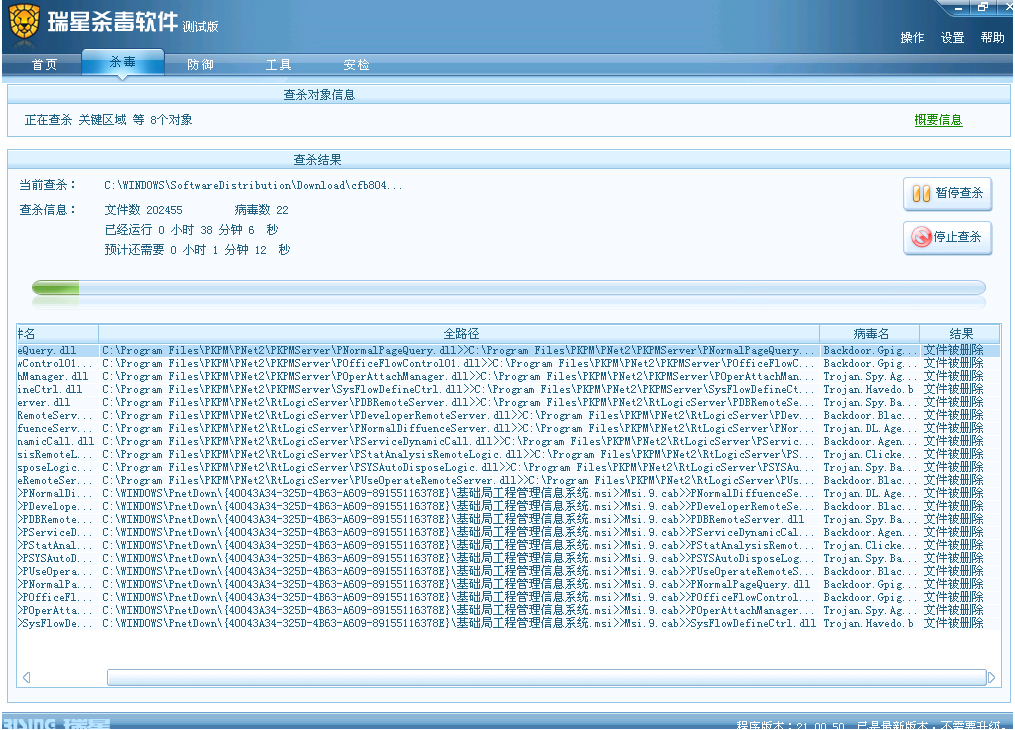Select the sisRemoteL... result row
This screenshot has width=1015, height=730.
[x=509, y=454]
